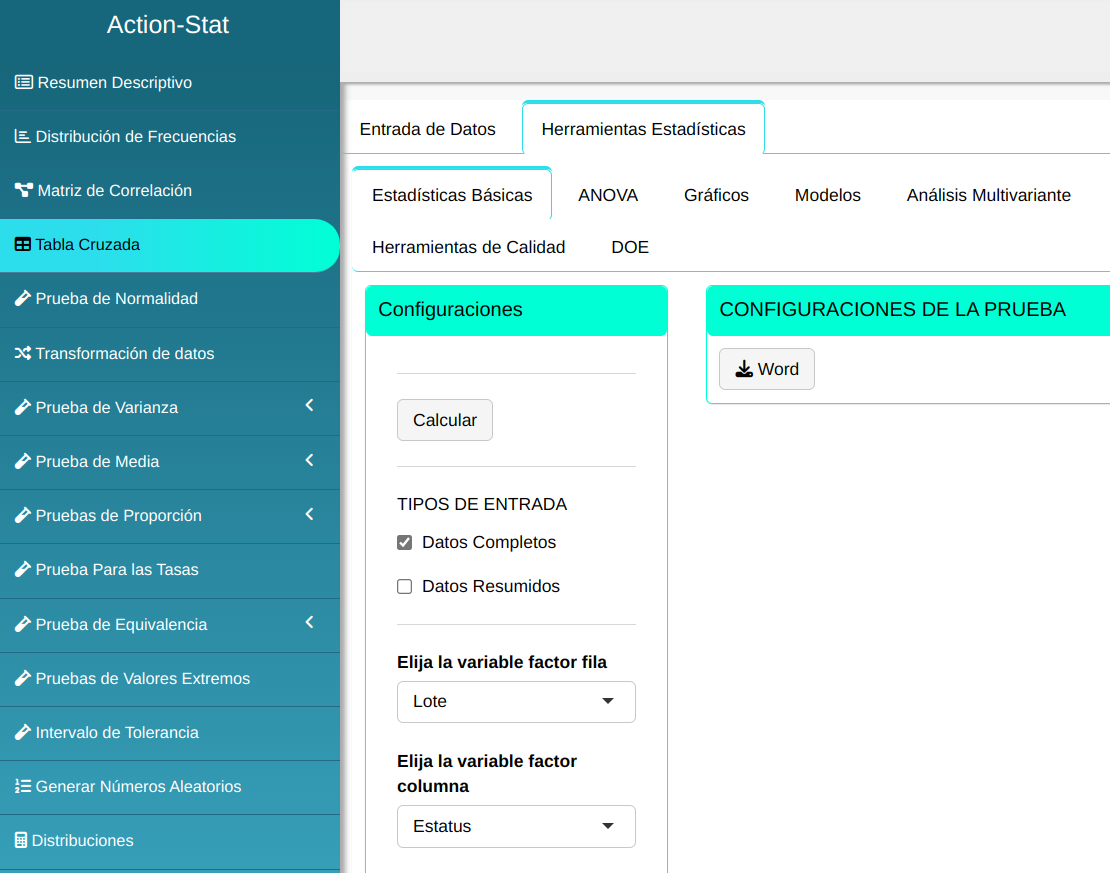The width and height of the screenshot is (1110, 873).
Task: Click the Prueba de Normalidad eraser icon
Action: coord(22,298)
